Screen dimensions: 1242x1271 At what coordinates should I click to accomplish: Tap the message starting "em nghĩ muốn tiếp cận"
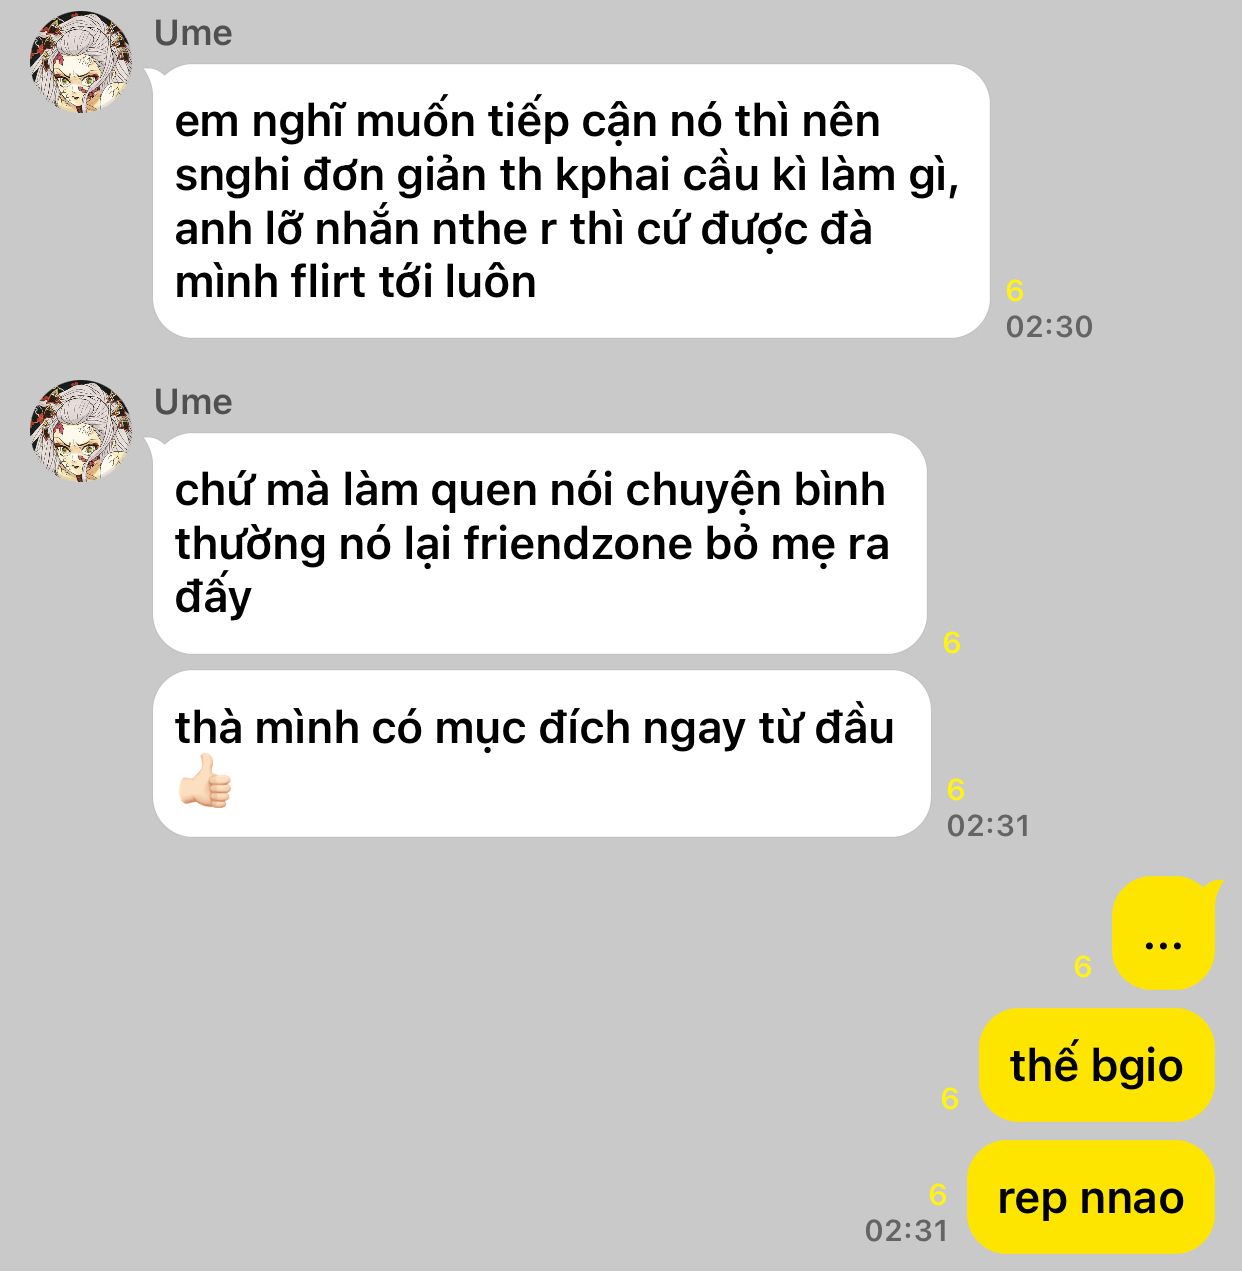coord(570,201)
